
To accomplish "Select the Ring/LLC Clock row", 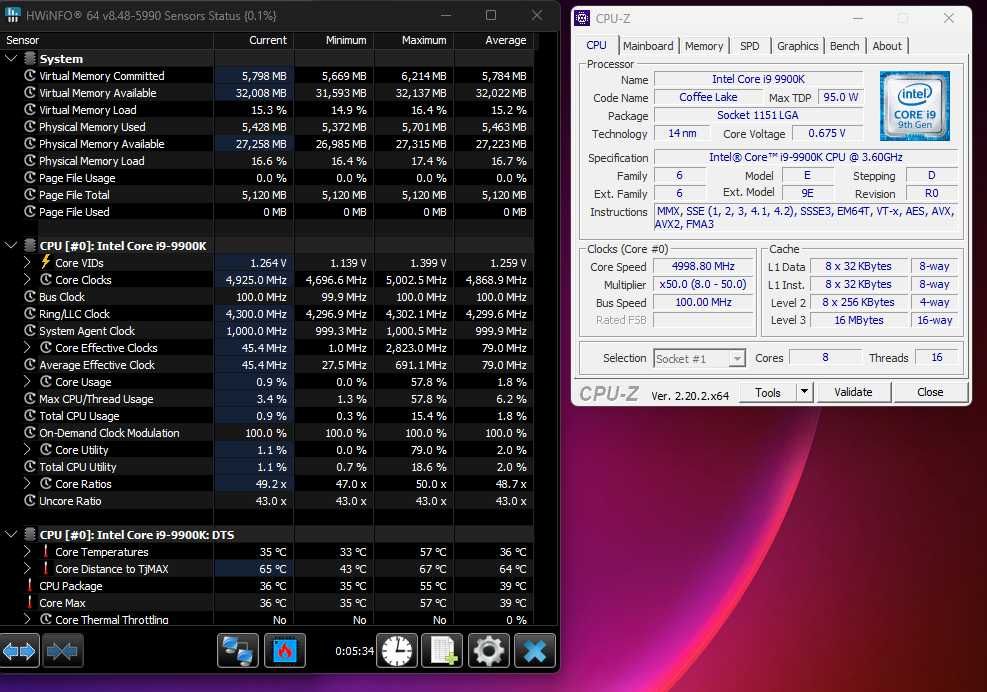I will point(267,314).
